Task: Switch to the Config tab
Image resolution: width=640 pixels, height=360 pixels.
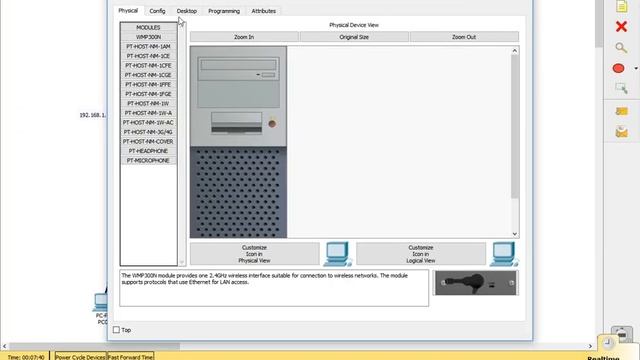Action: 157,11
